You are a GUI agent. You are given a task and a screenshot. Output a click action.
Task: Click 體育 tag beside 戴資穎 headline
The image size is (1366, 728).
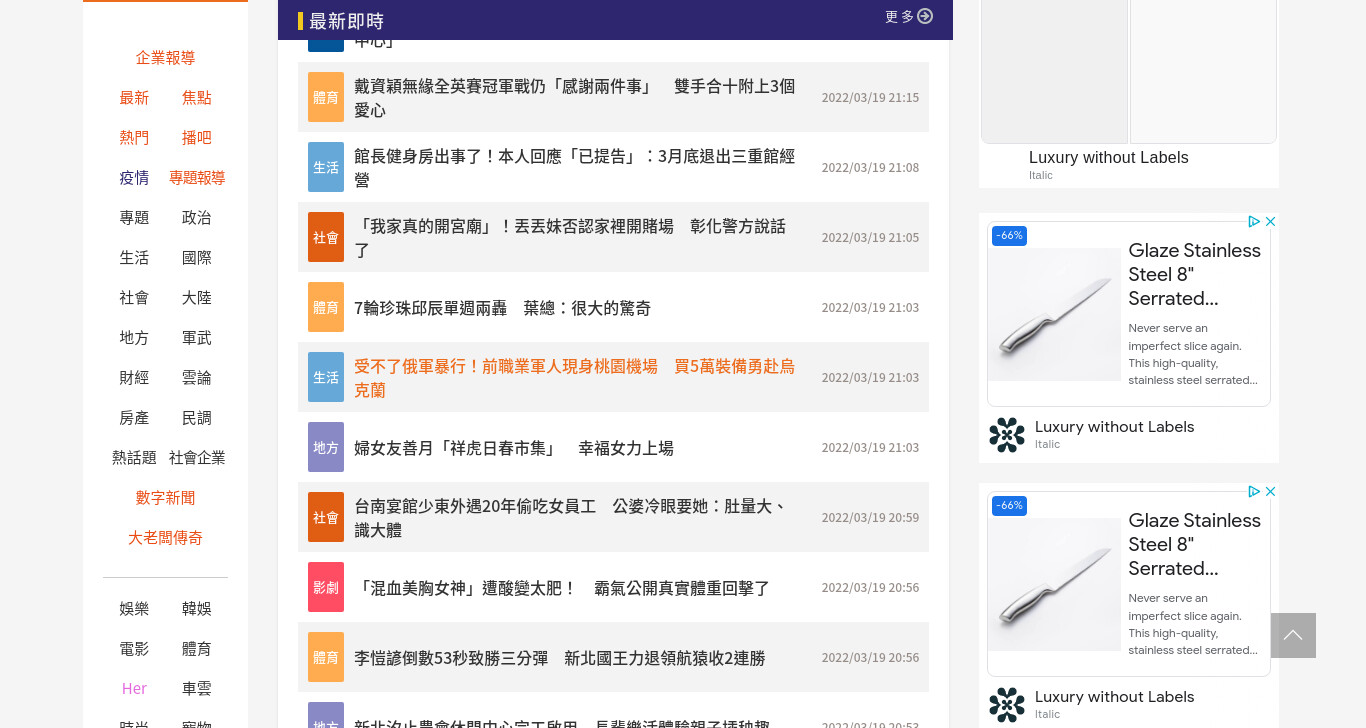click(x=326, y=97)
